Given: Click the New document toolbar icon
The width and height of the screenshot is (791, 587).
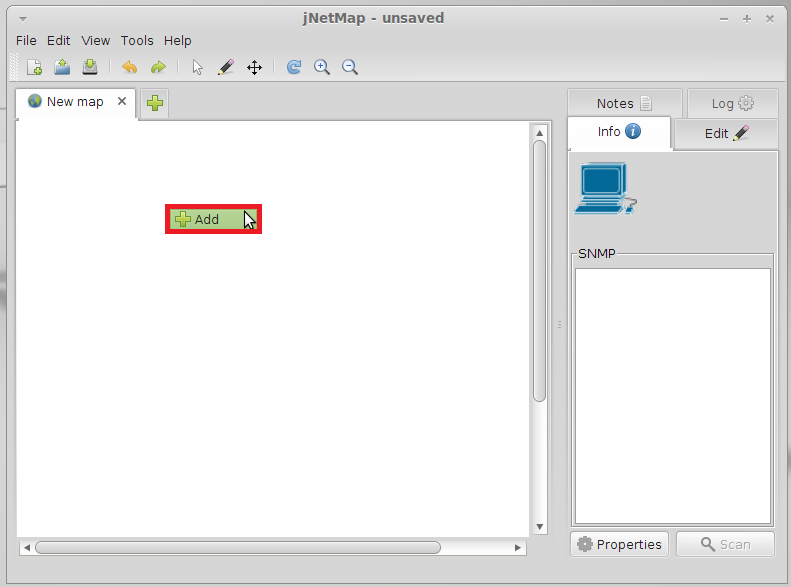Looking at the screenshot, I should click(x=34, y=67).
